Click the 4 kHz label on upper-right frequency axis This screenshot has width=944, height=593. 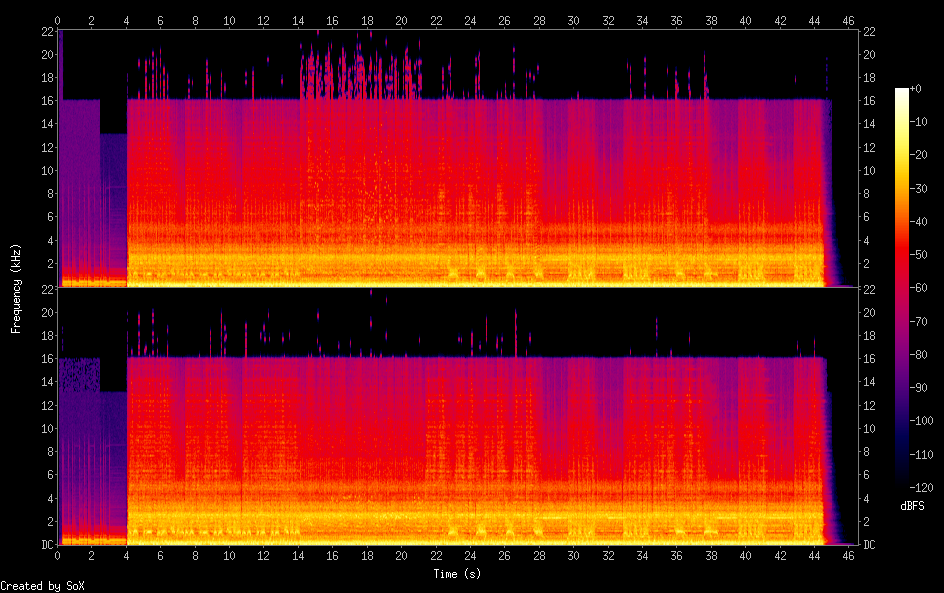tap(867, 240)
